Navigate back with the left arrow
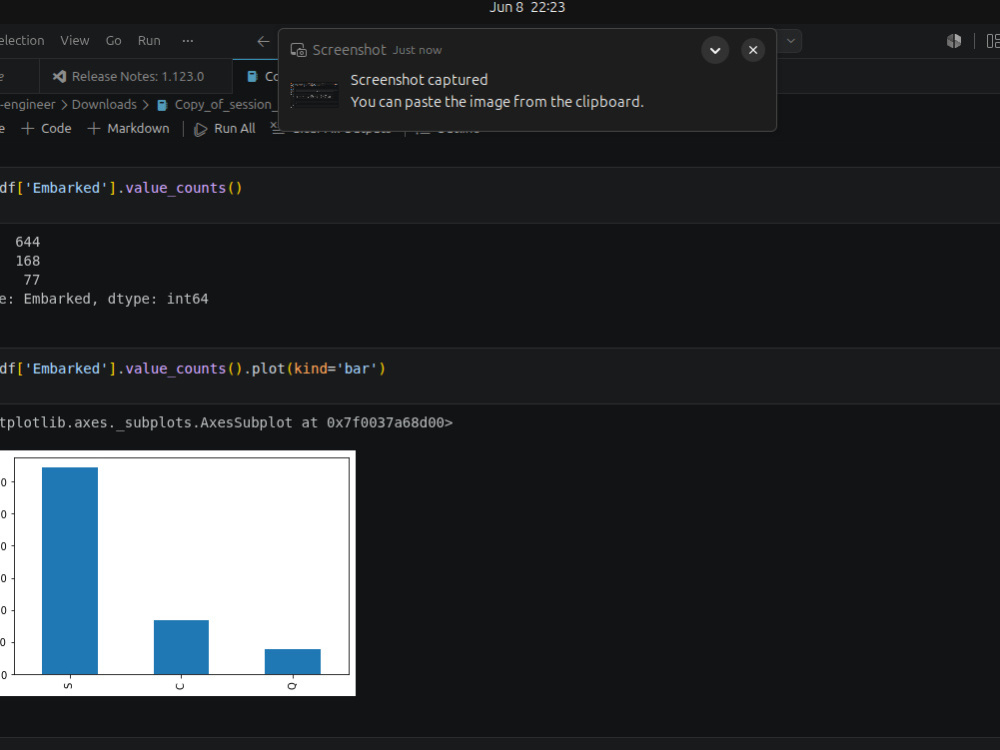1000x750 pixels. tap(263, 41)
